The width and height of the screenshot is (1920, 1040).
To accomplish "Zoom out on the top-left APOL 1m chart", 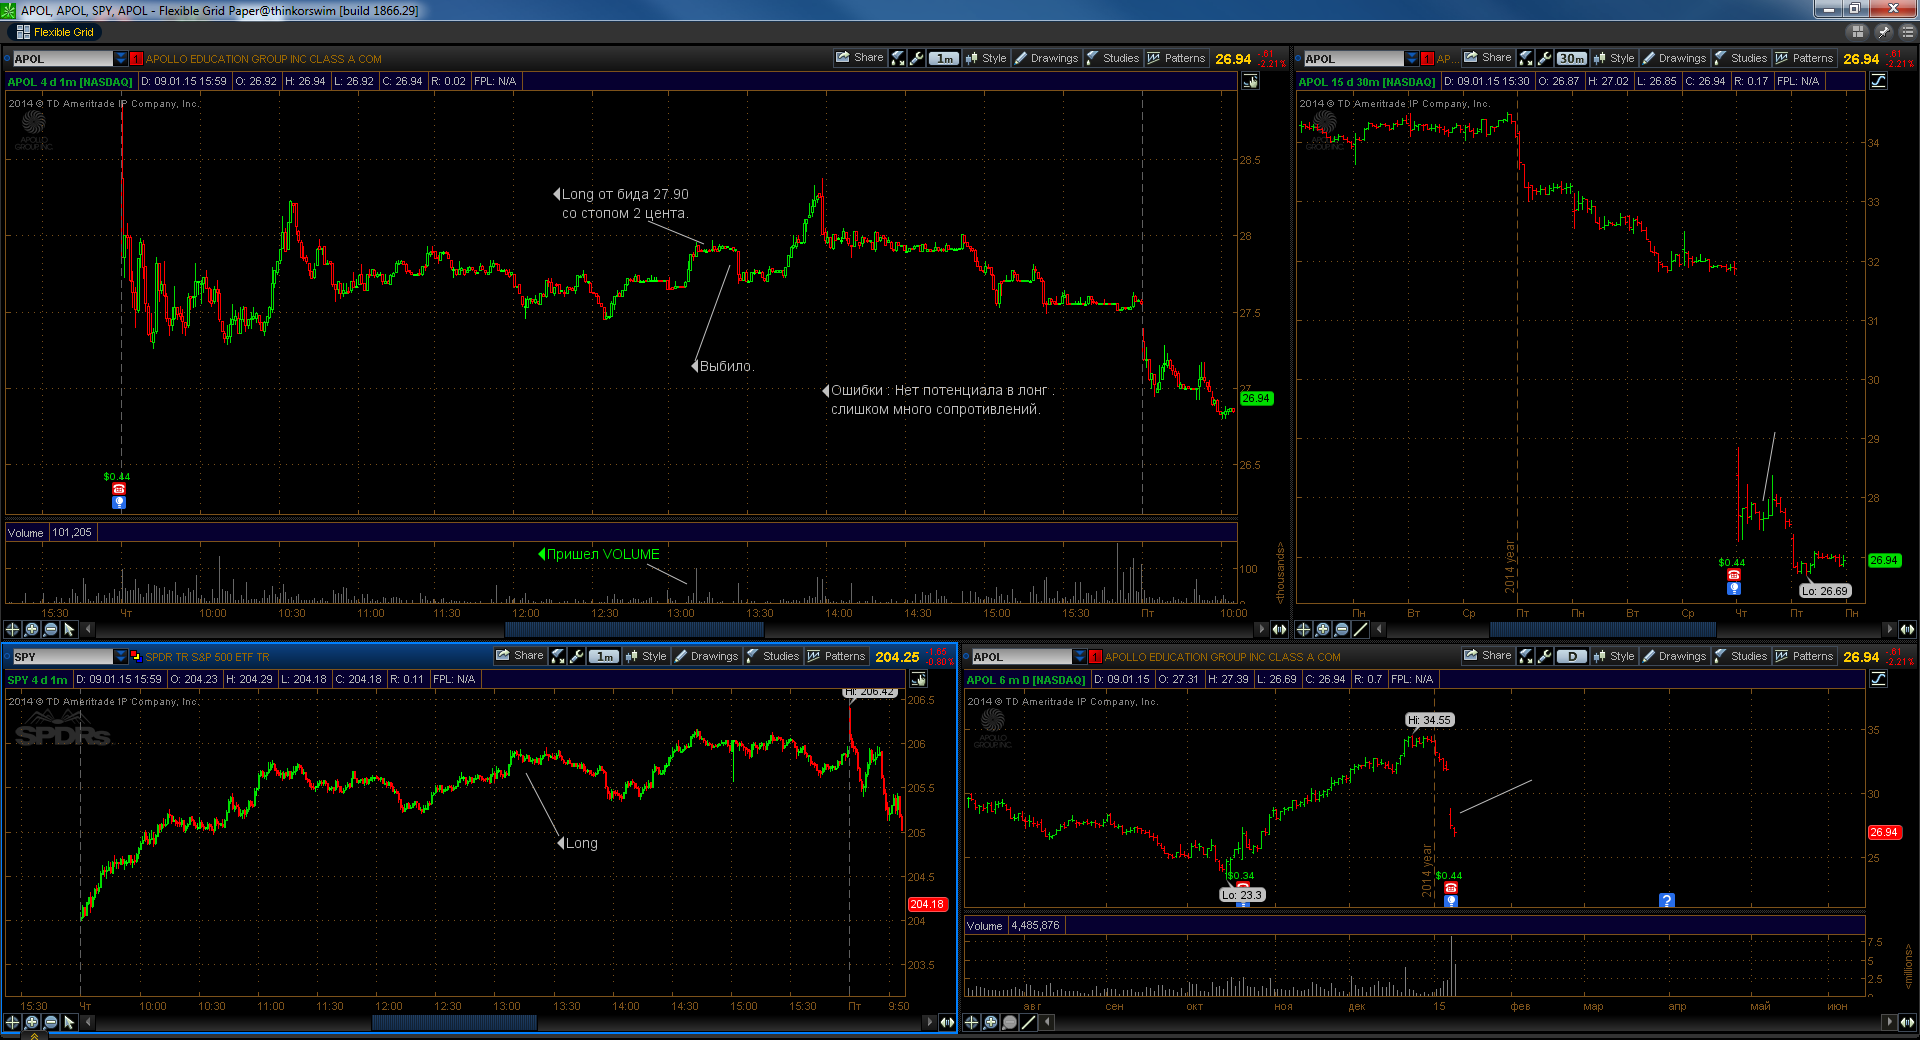I will (x=50, y=629).
